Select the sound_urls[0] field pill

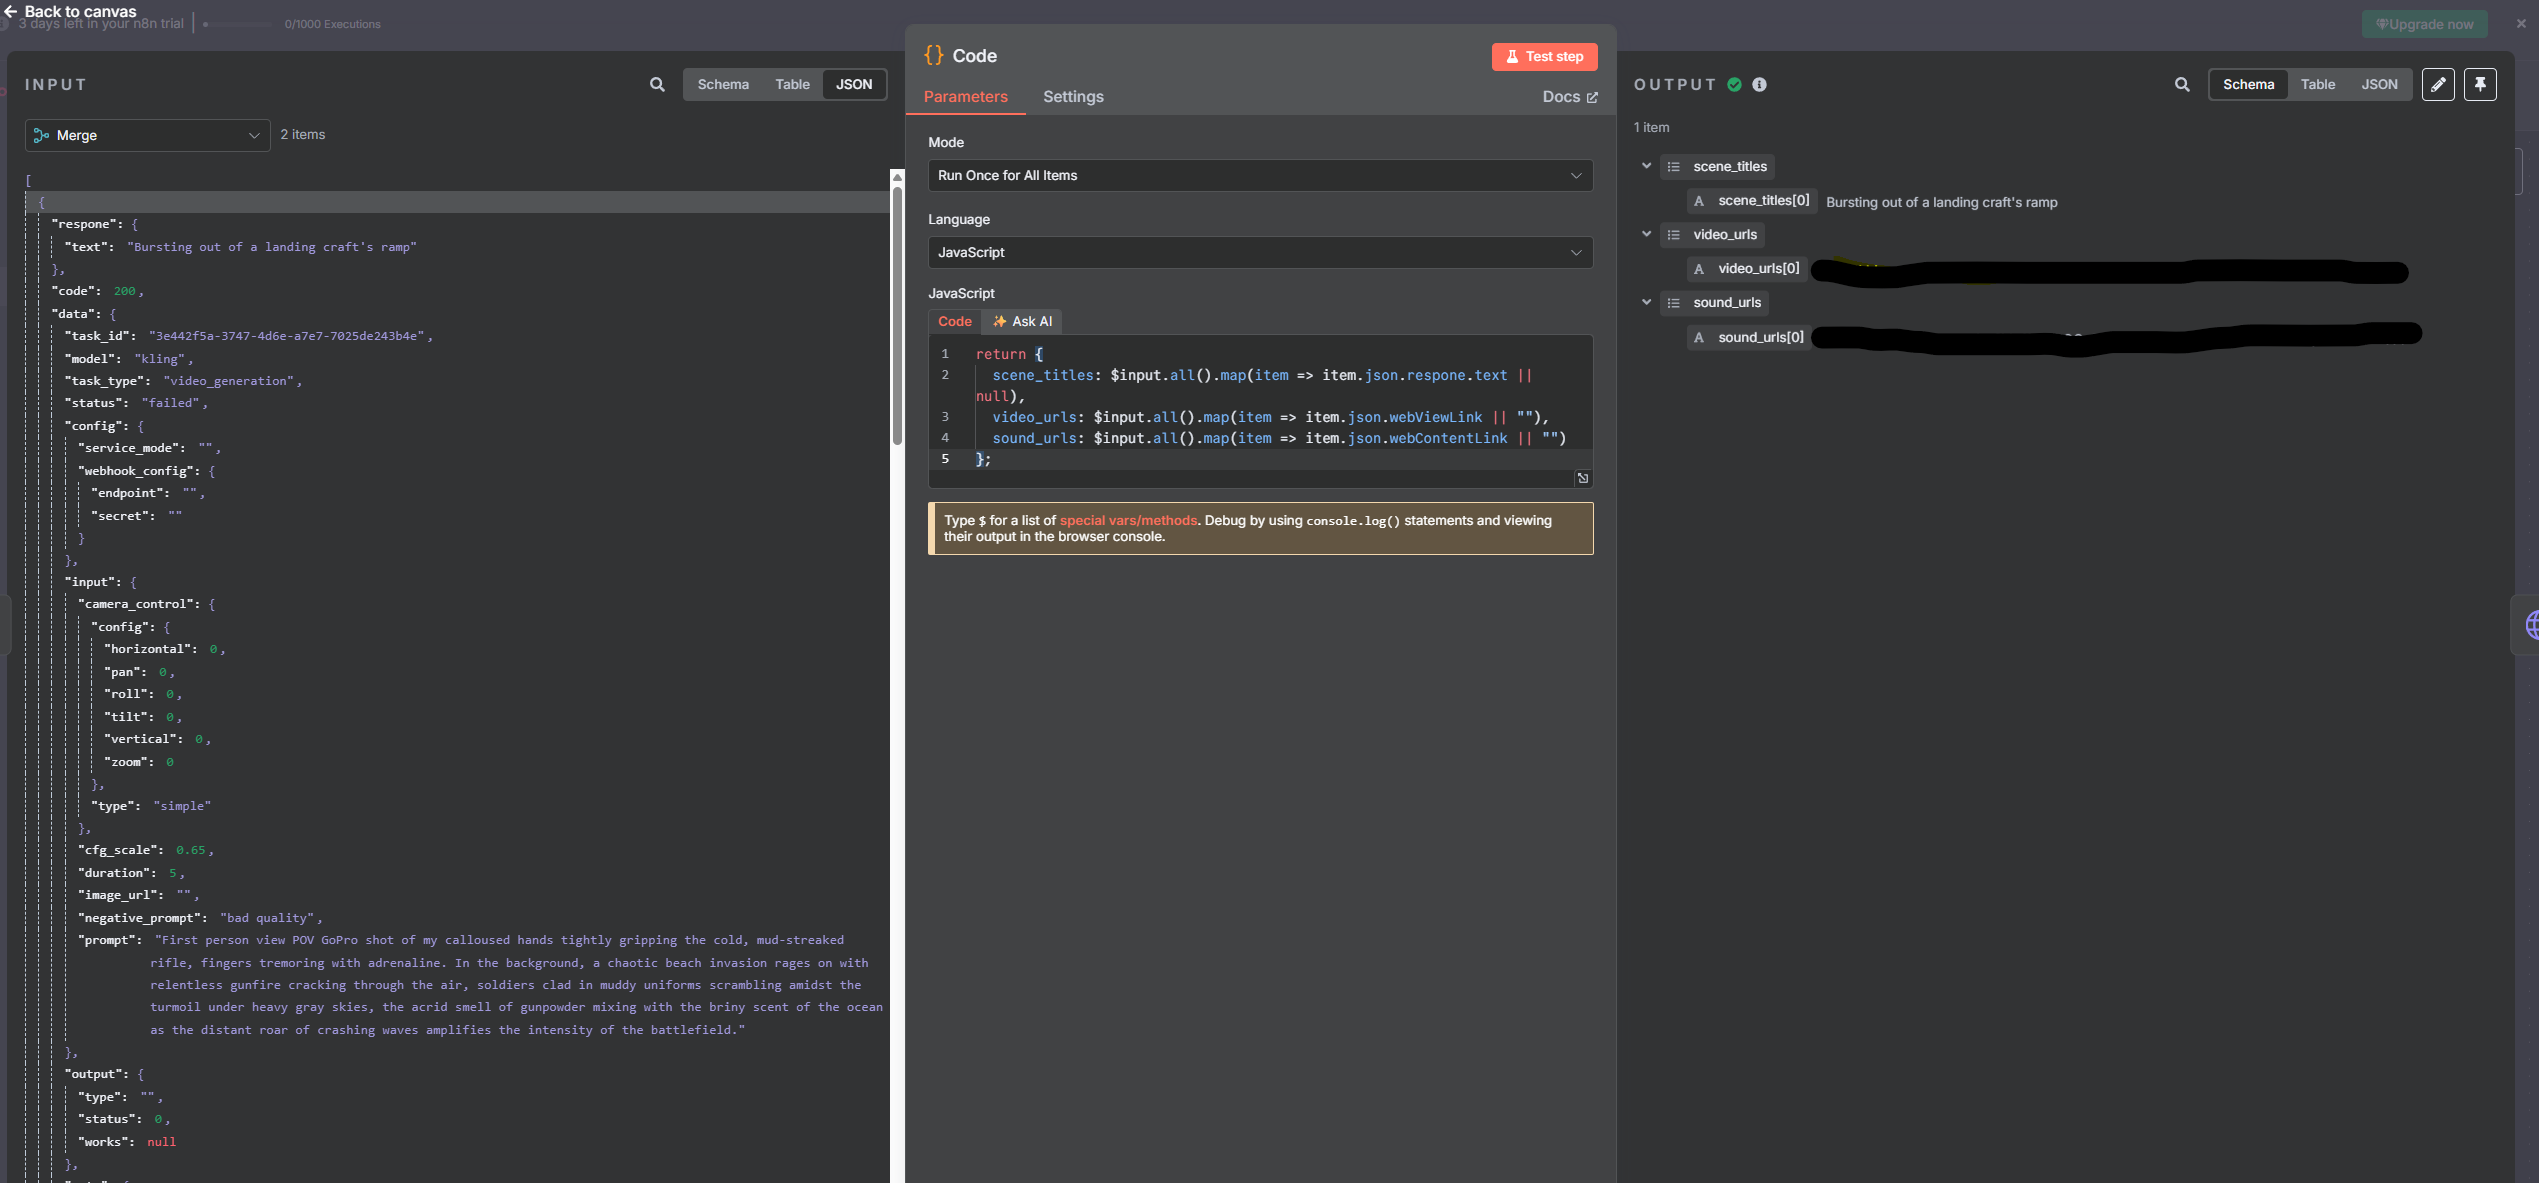tap(1748, 338)
